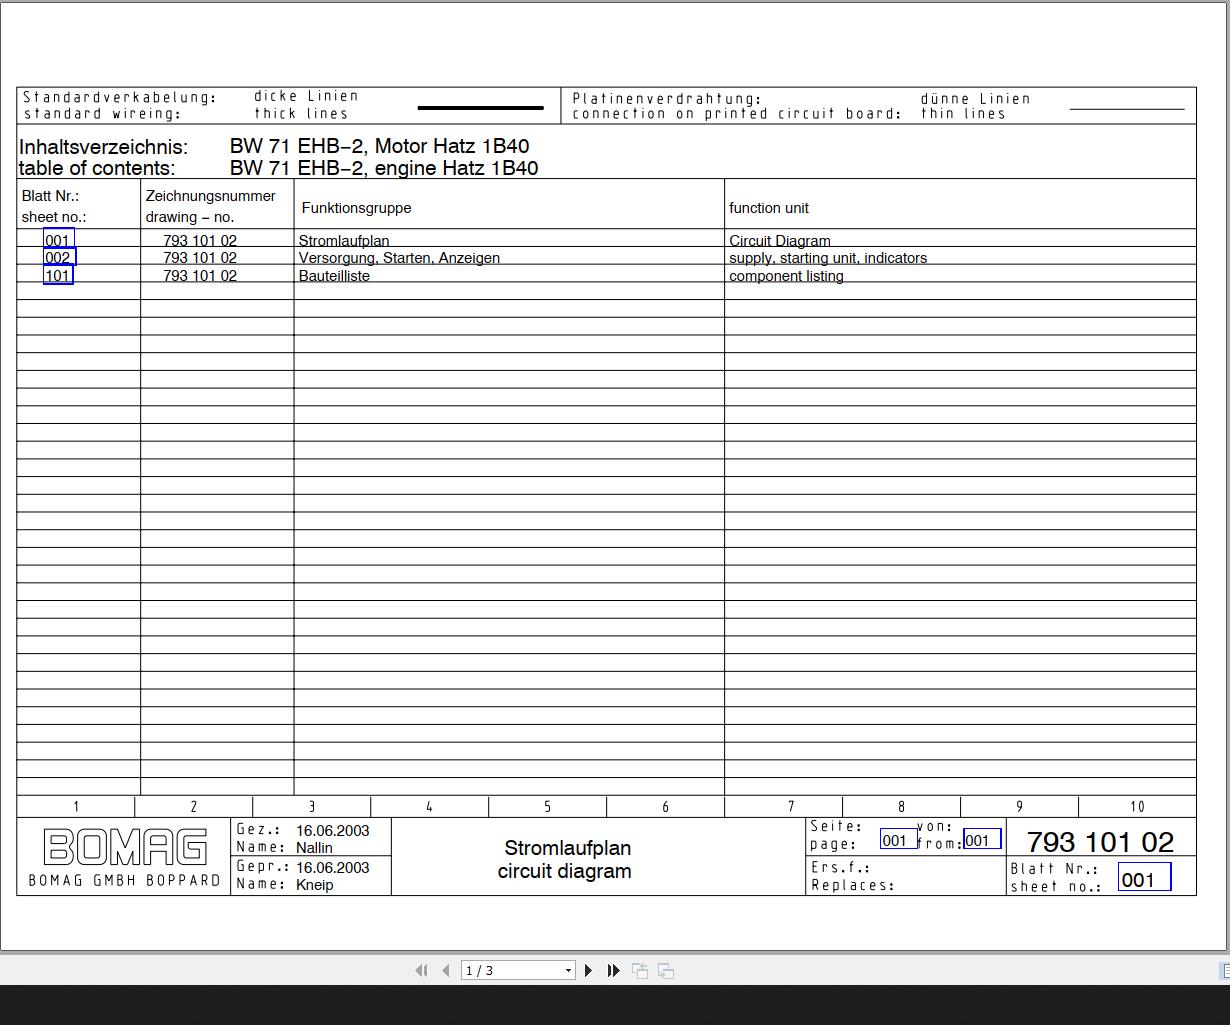Open sheet link 101 in contents table

point(58,275)
